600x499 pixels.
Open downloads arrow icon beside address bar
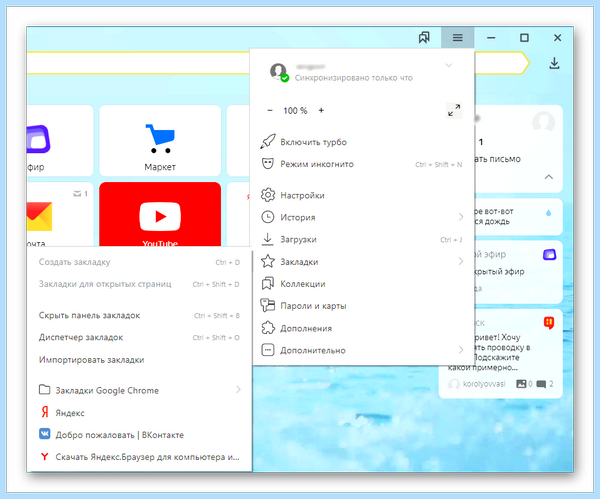554,64
